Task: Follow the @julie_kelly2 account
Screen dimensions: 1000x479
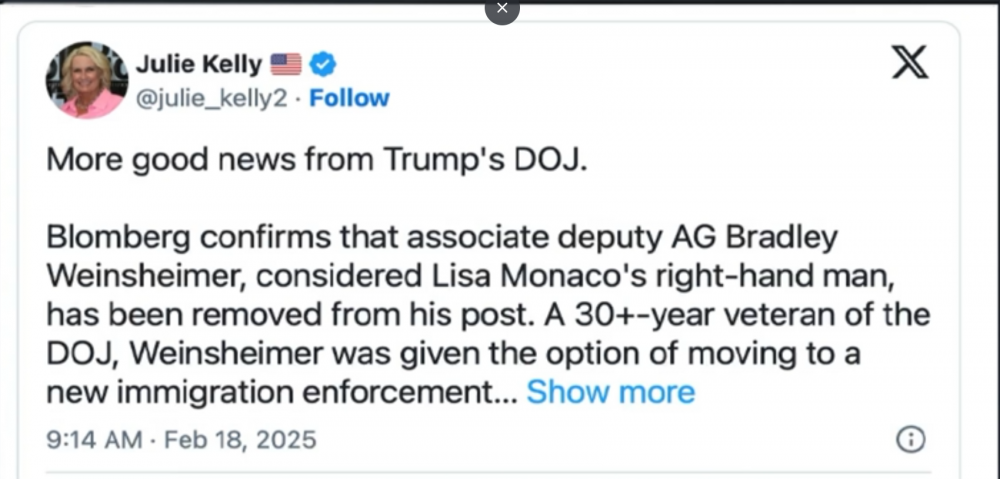Action: pyautogui.click(x=349, y=98)
